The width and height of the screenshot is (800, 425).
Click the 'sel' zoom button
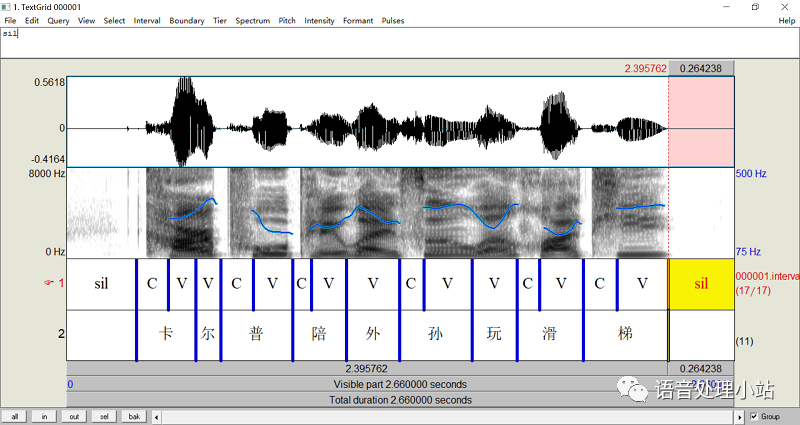(104, 416)
